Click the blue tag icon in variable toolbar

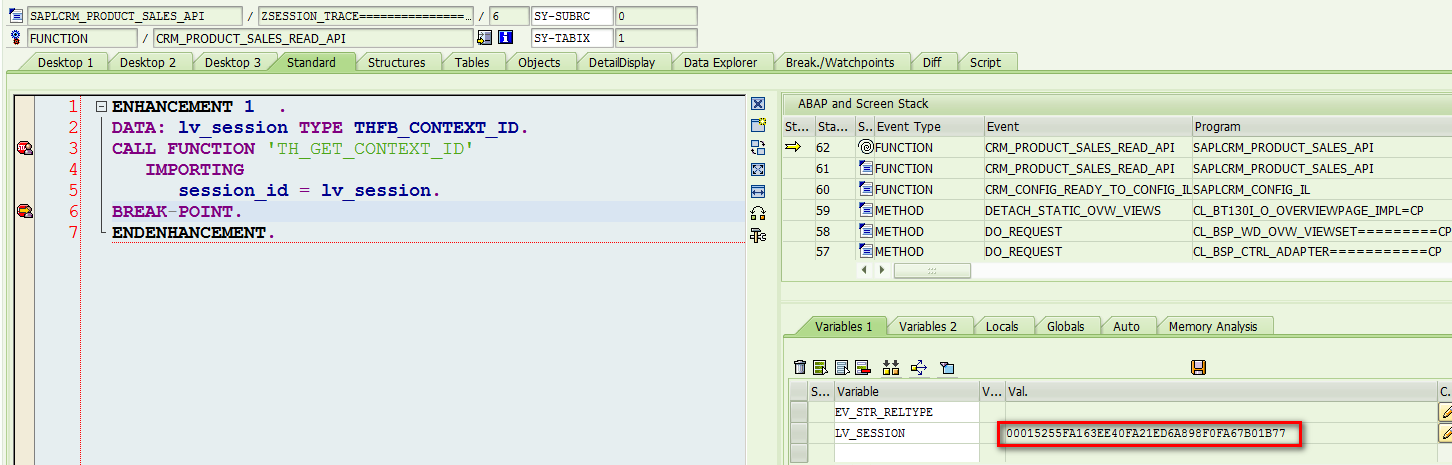point(947,367)
